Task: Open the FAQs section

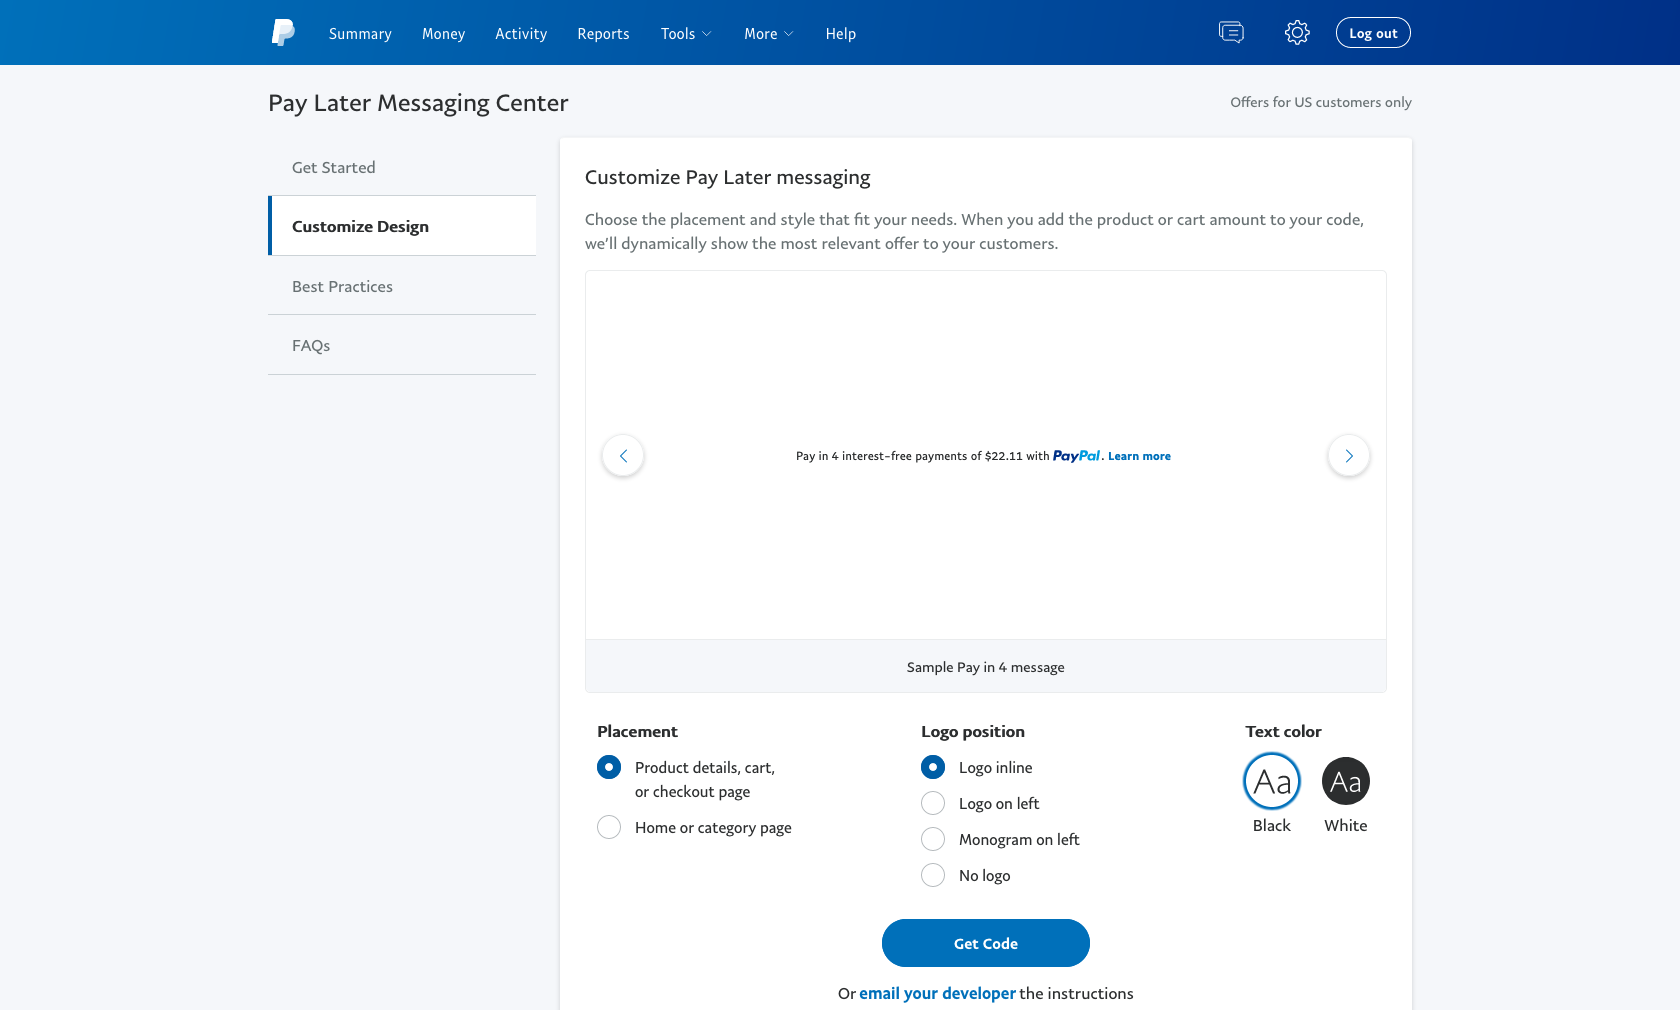Action: pyautogui.click(x=402, y=345)
